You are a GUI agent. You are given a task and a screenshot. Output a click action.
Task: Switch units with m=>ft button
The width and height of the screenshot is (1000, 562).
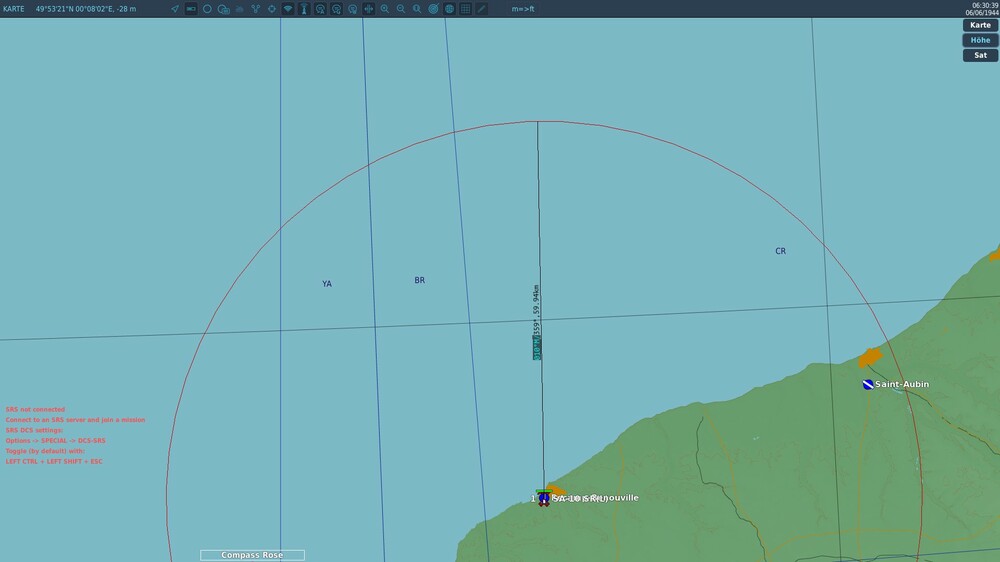[x=523, y=9]
